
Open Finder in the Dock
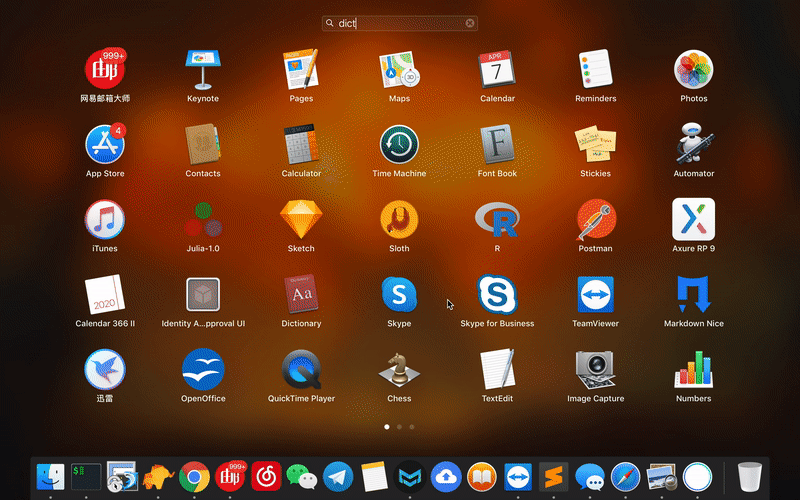click(51, 477)
